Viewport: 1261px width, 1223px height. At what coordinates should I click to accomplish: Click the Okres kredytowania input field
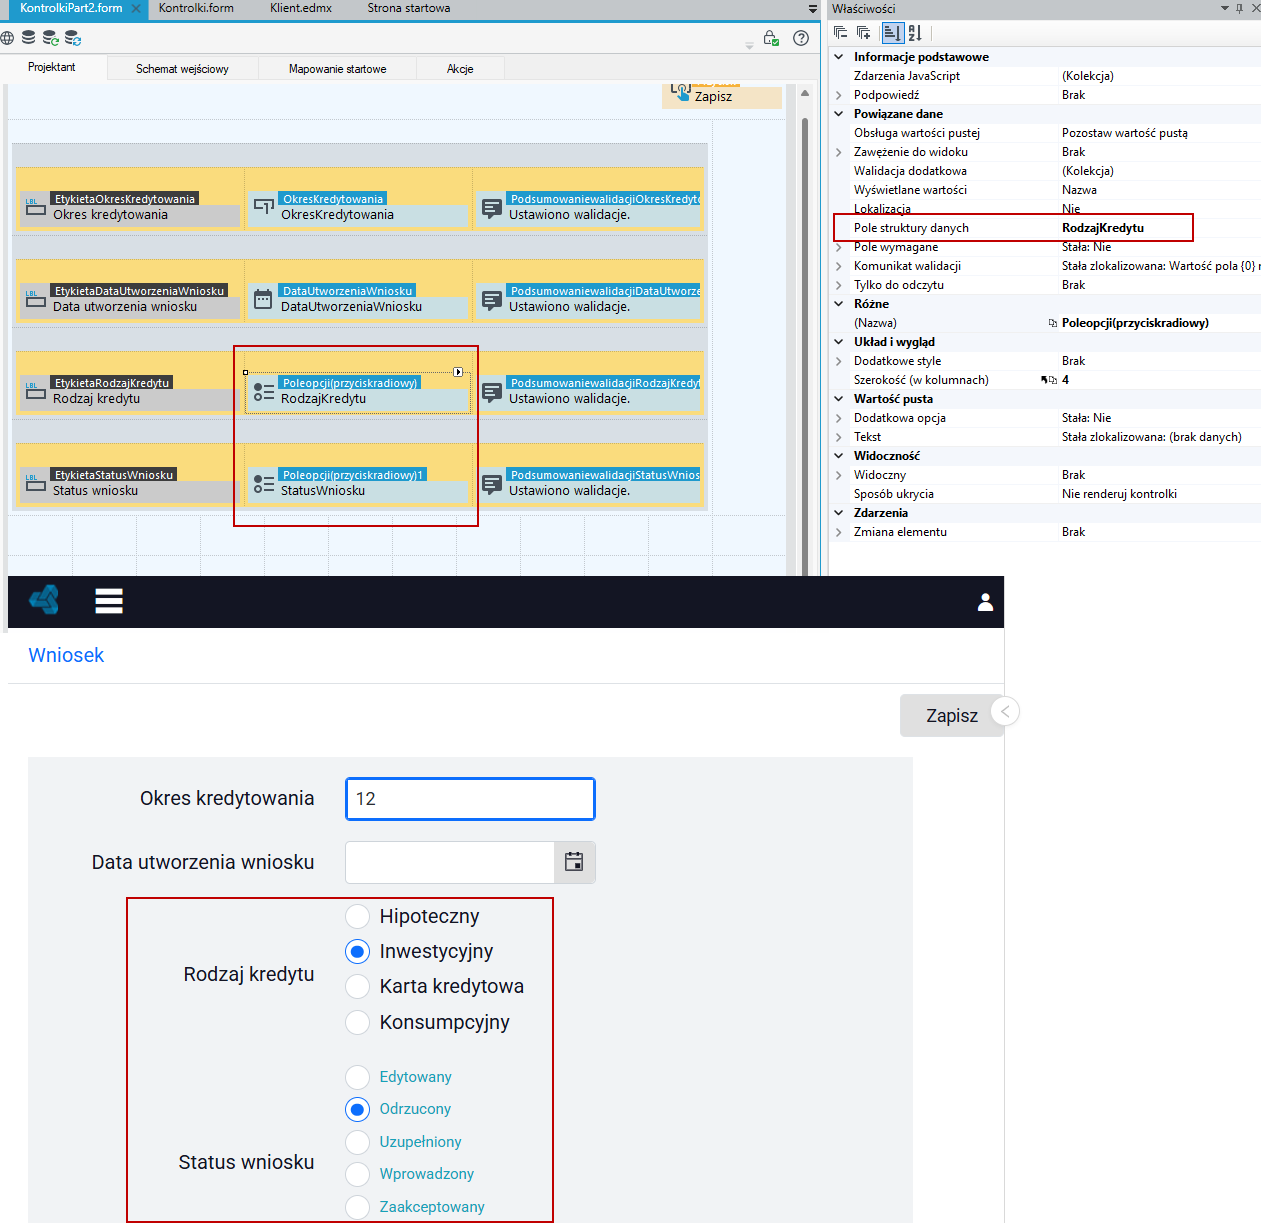click(470, 799)
